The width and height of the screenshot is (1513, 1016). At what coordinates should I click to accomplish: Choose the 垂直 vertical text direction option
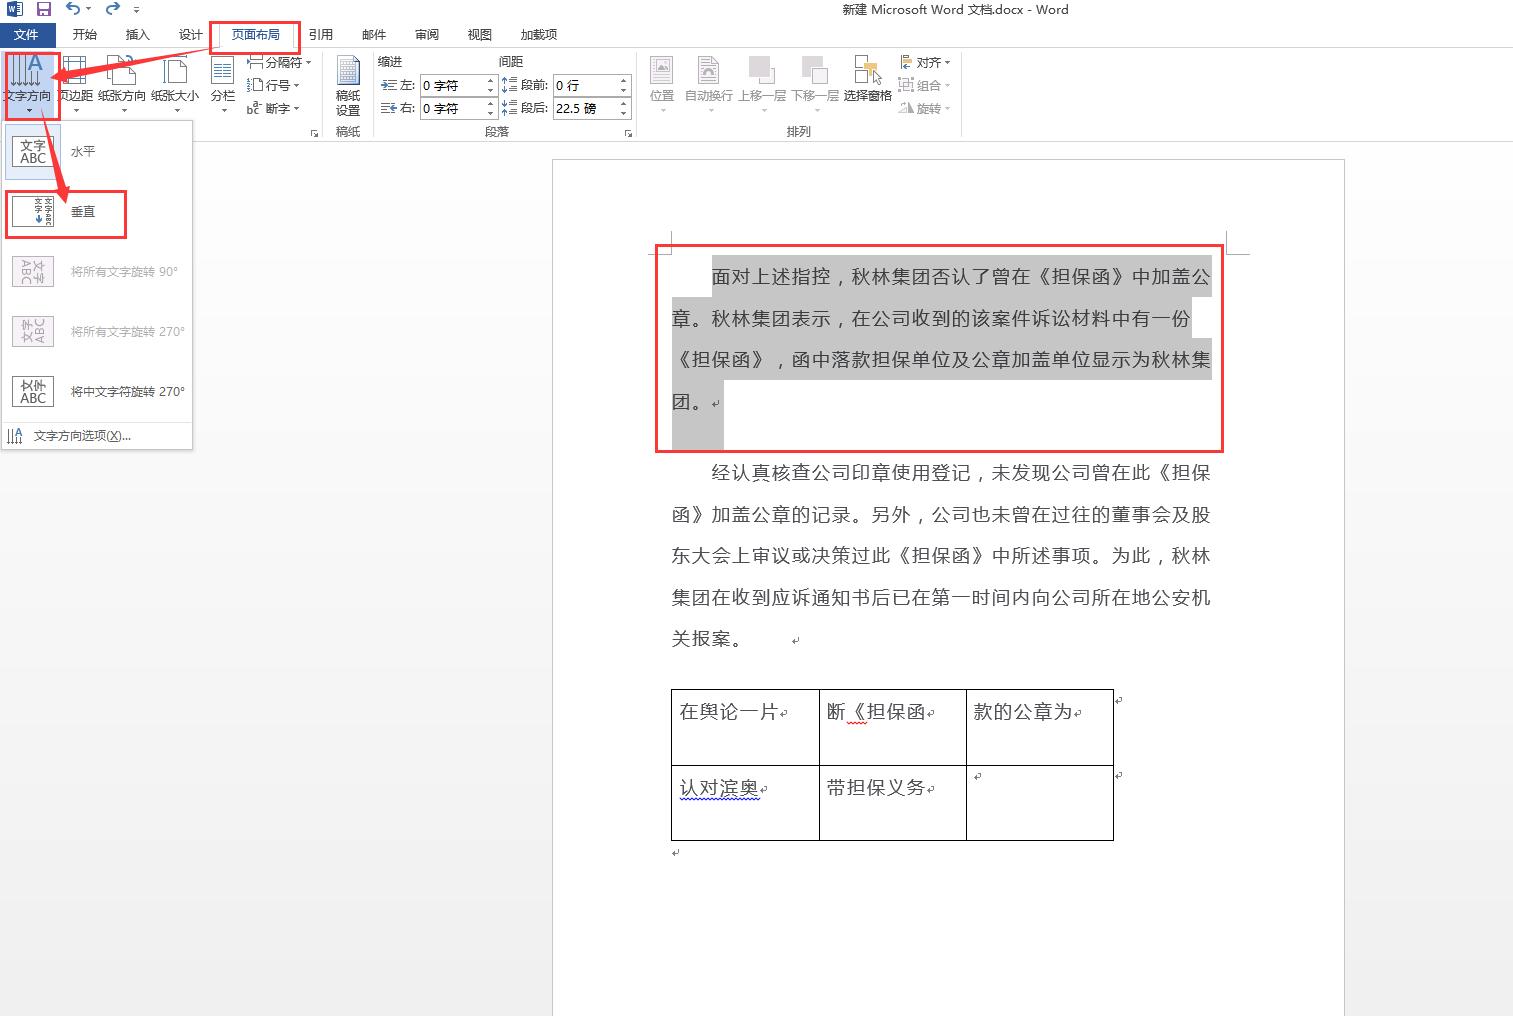click(x=97, y=211)
